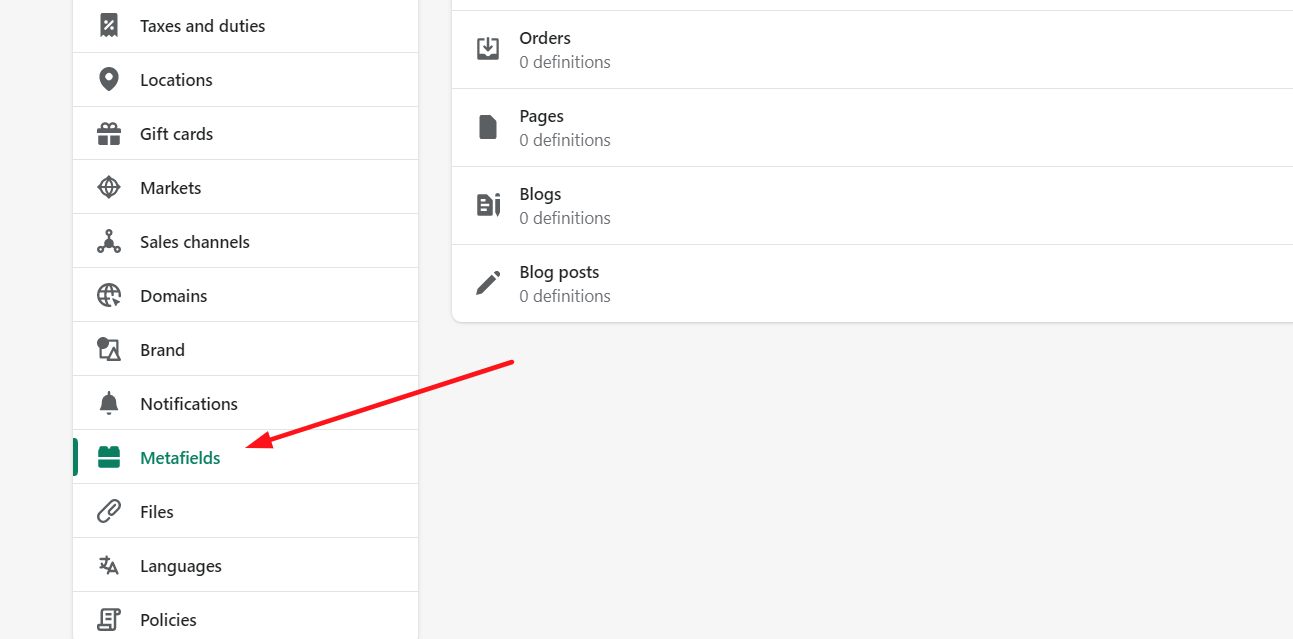
Task: Click the Domains globe icon
Action: (109, 296)
